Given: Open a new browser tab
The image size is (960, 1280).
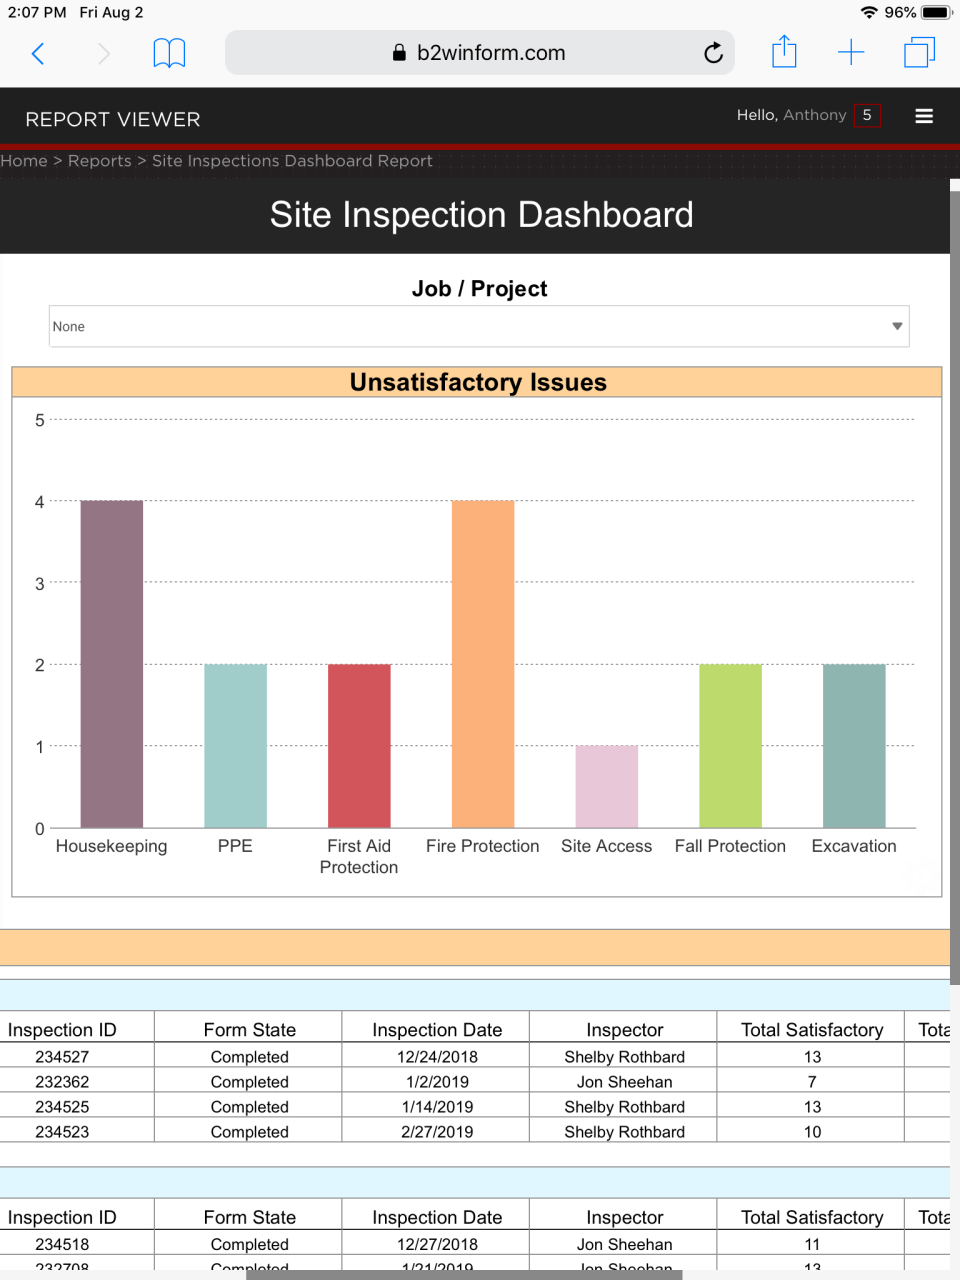Looking at the screenshot, I should tap(851, 51).
